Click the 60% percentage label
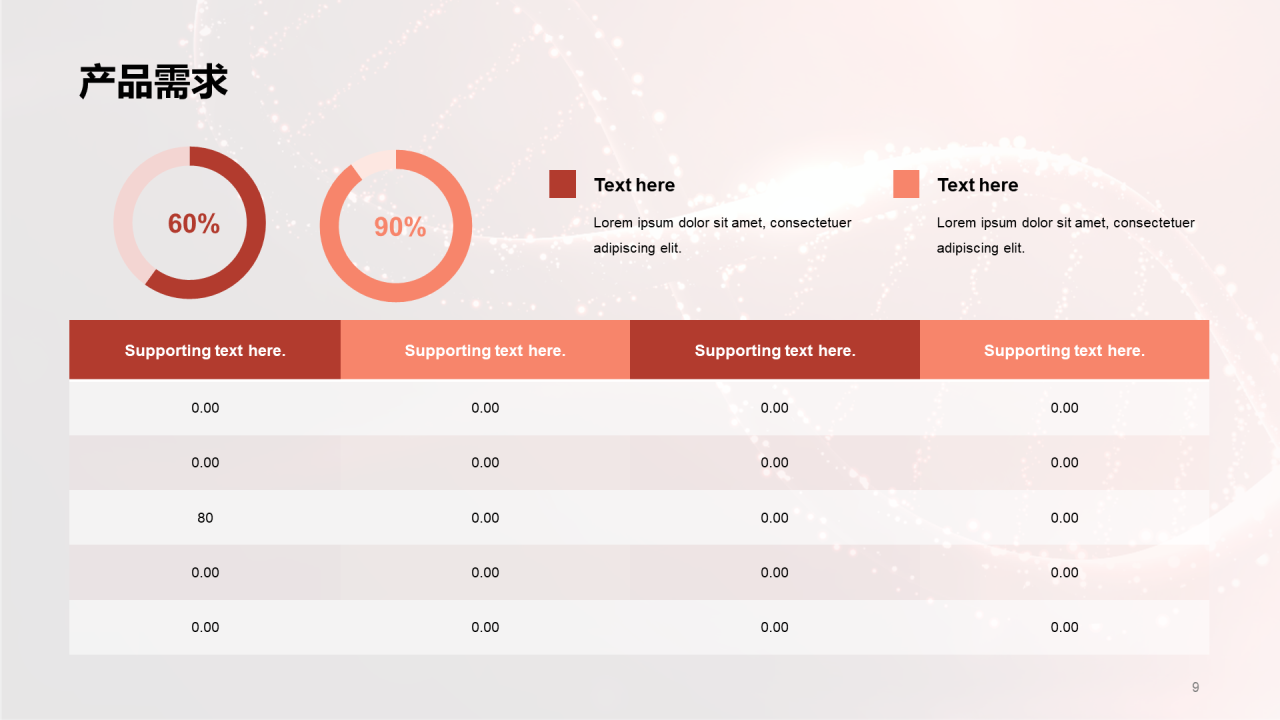The image size is (1280, 720). click(193, 224)
